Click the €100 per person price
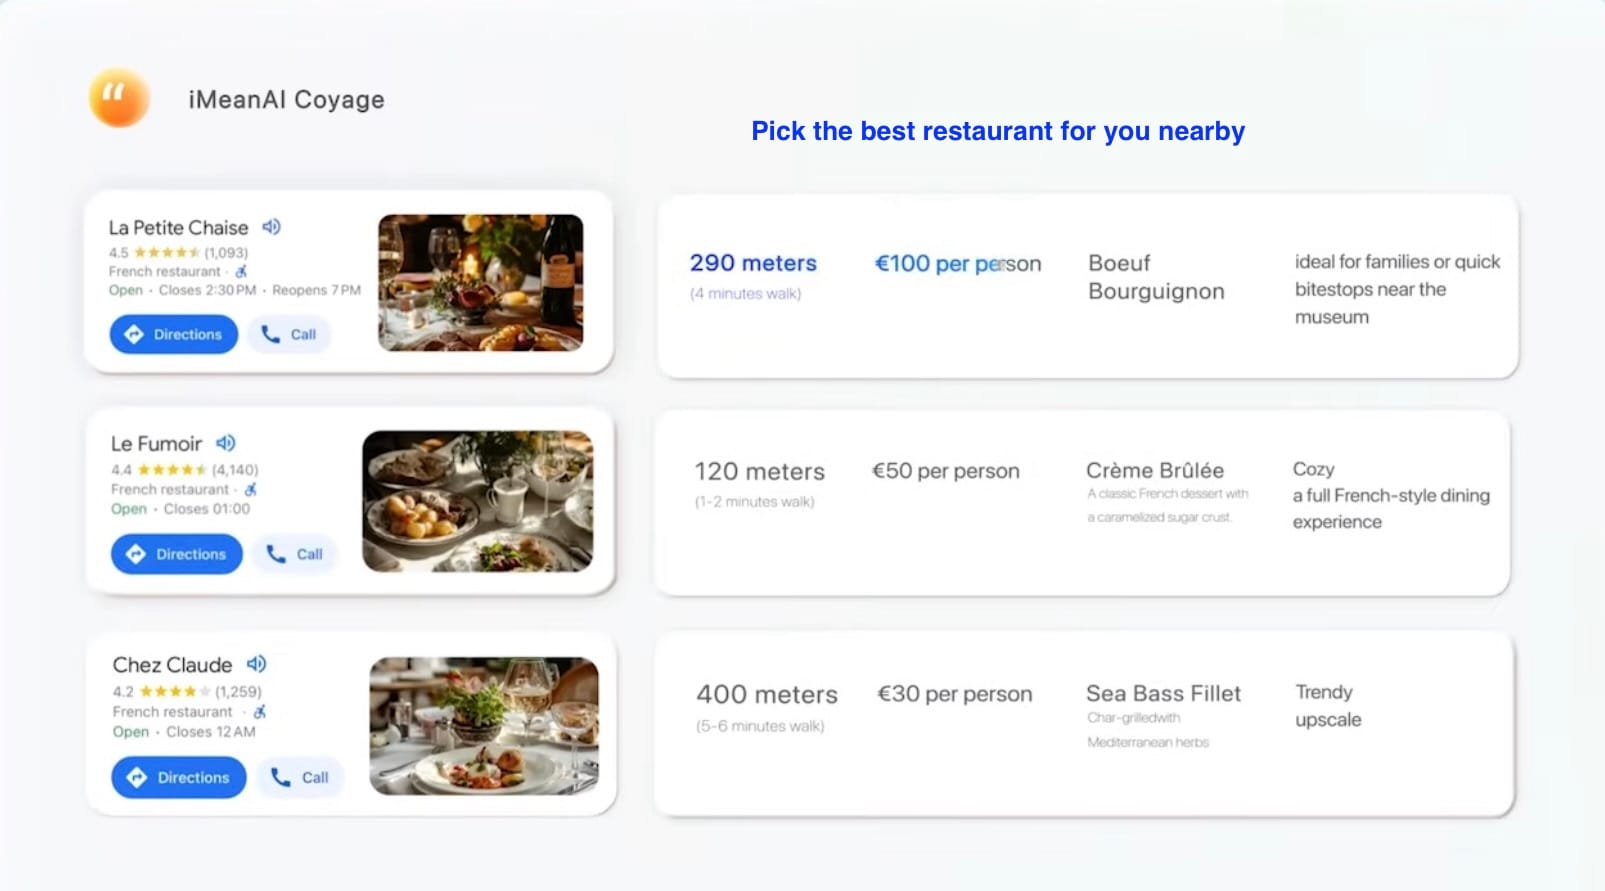The height and width of the screenshot is (891, 1605). tap(957, 264)
